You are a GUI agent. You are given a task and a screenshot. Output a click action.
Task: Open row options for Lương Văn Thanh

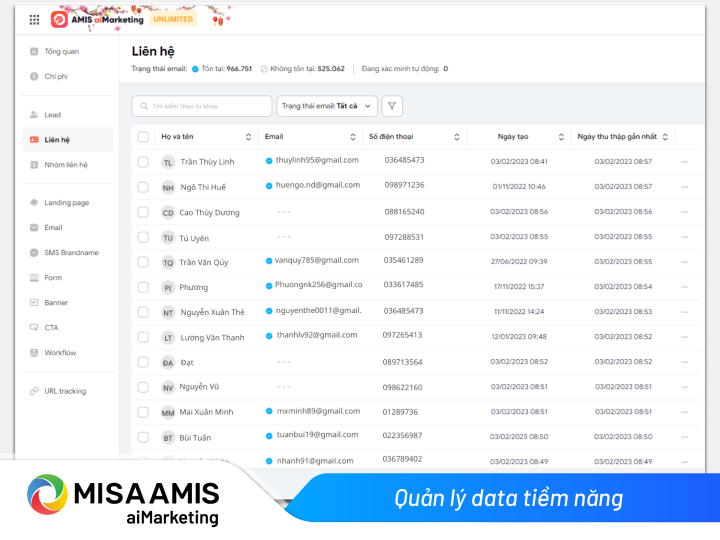click(x=685, y=337)
